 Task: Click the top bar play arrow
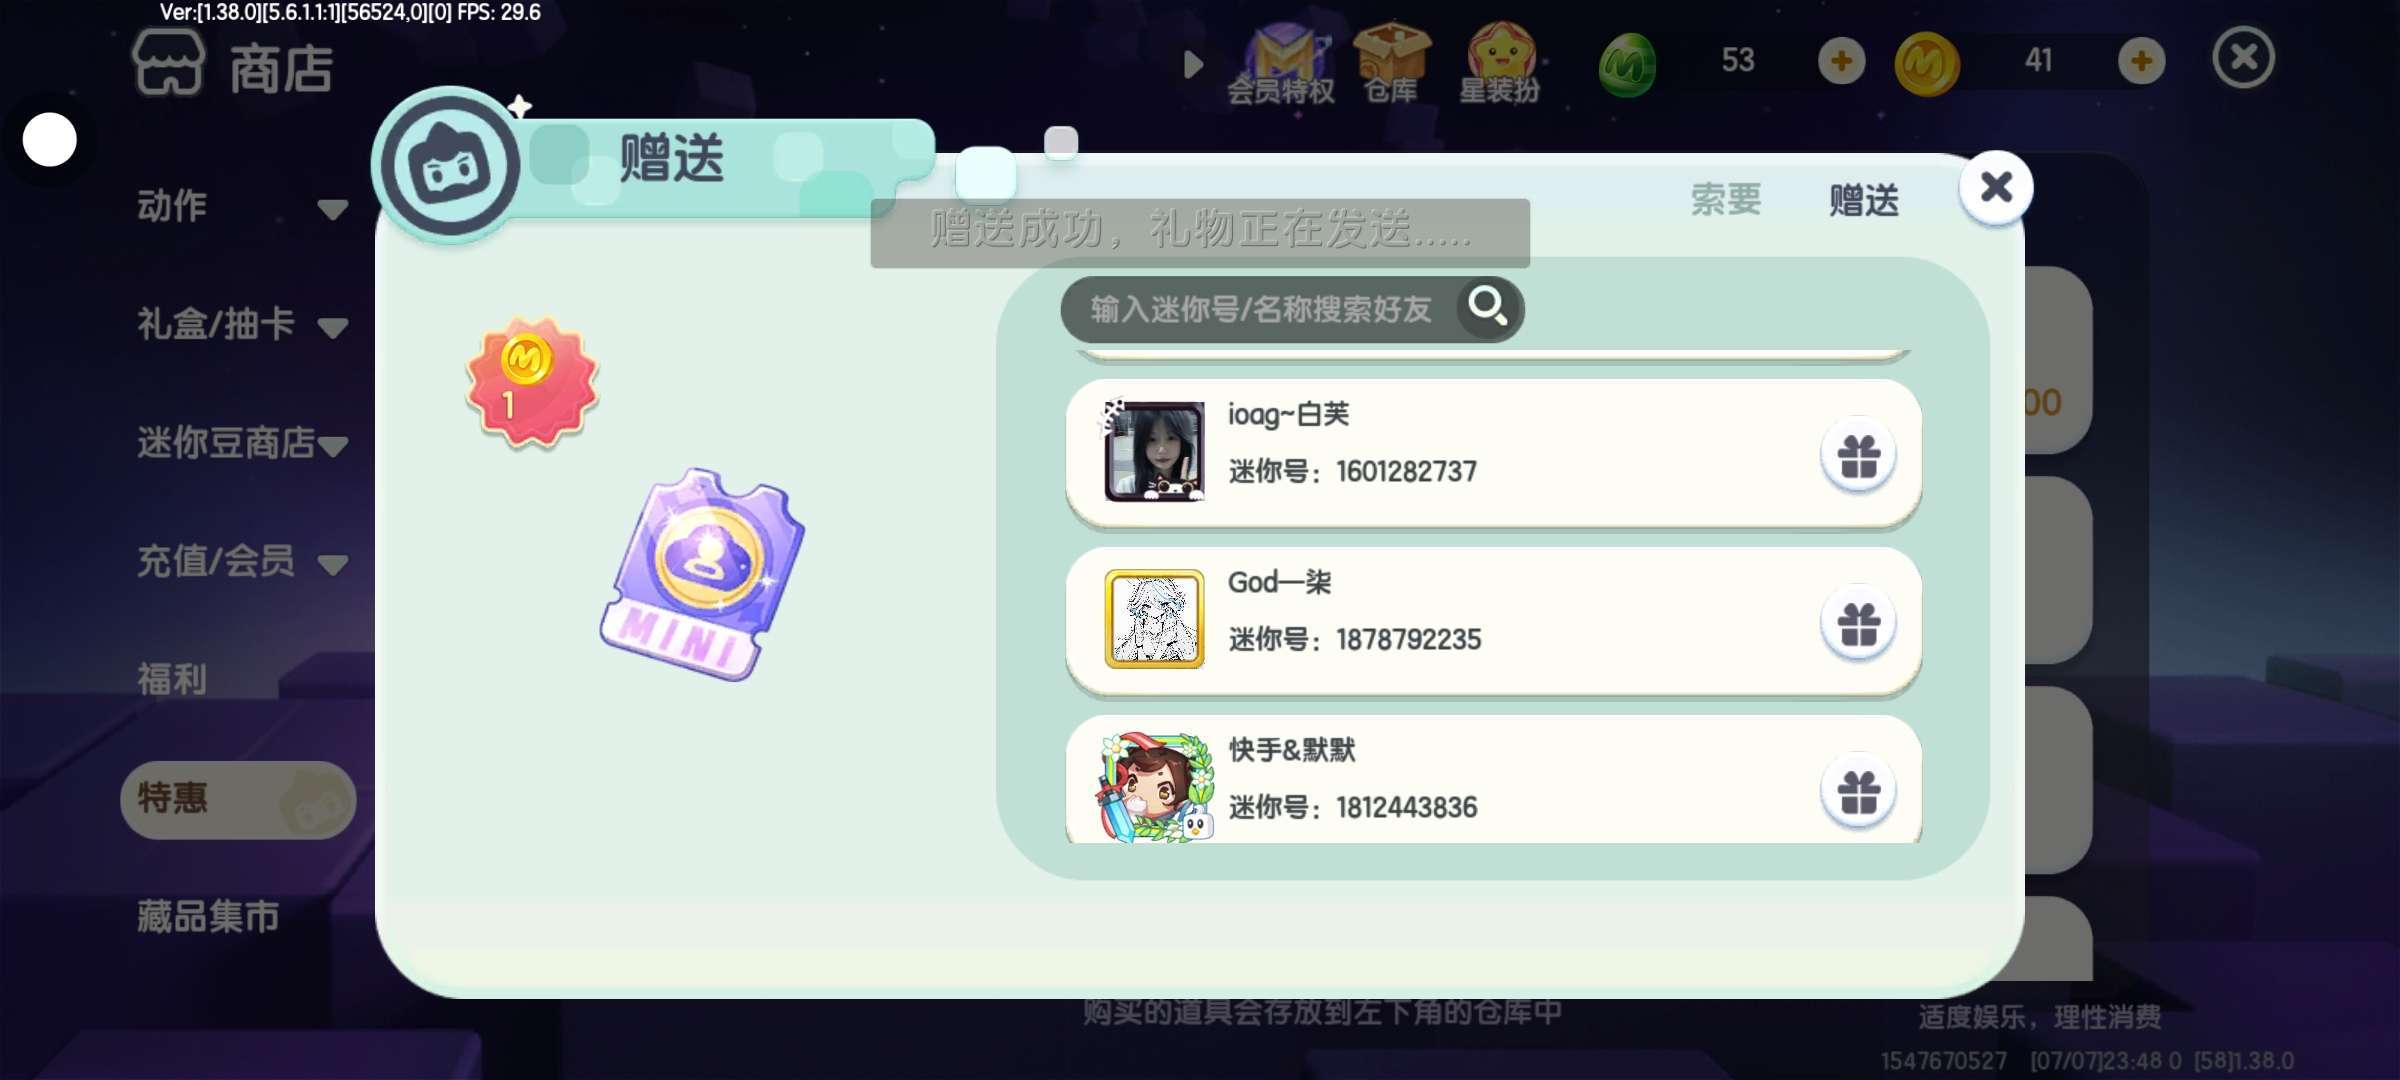pyautogui.click(x=1193, y=64)
